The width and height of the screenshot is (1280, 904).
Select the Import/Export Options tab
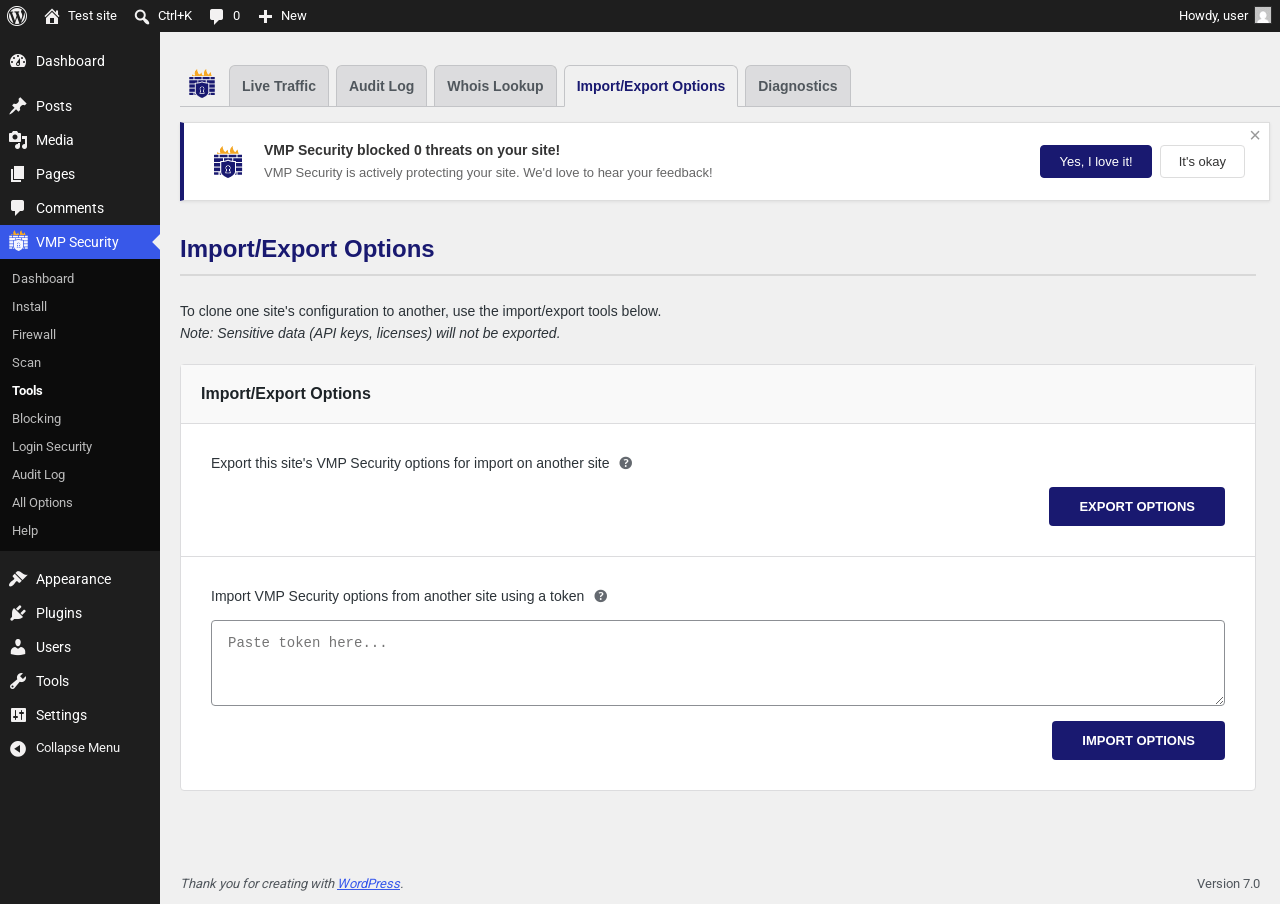651,86
